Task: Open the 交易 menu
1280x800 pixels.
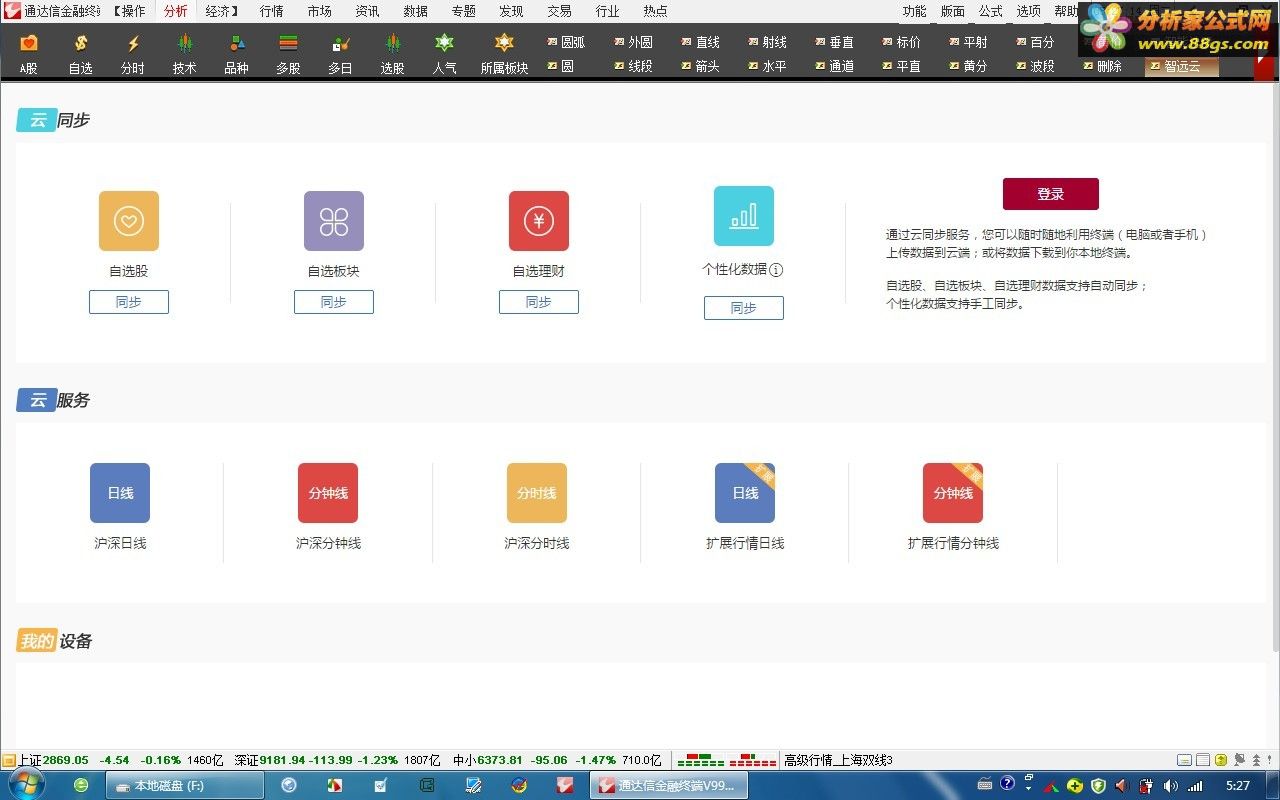Action: pos(559,11)
